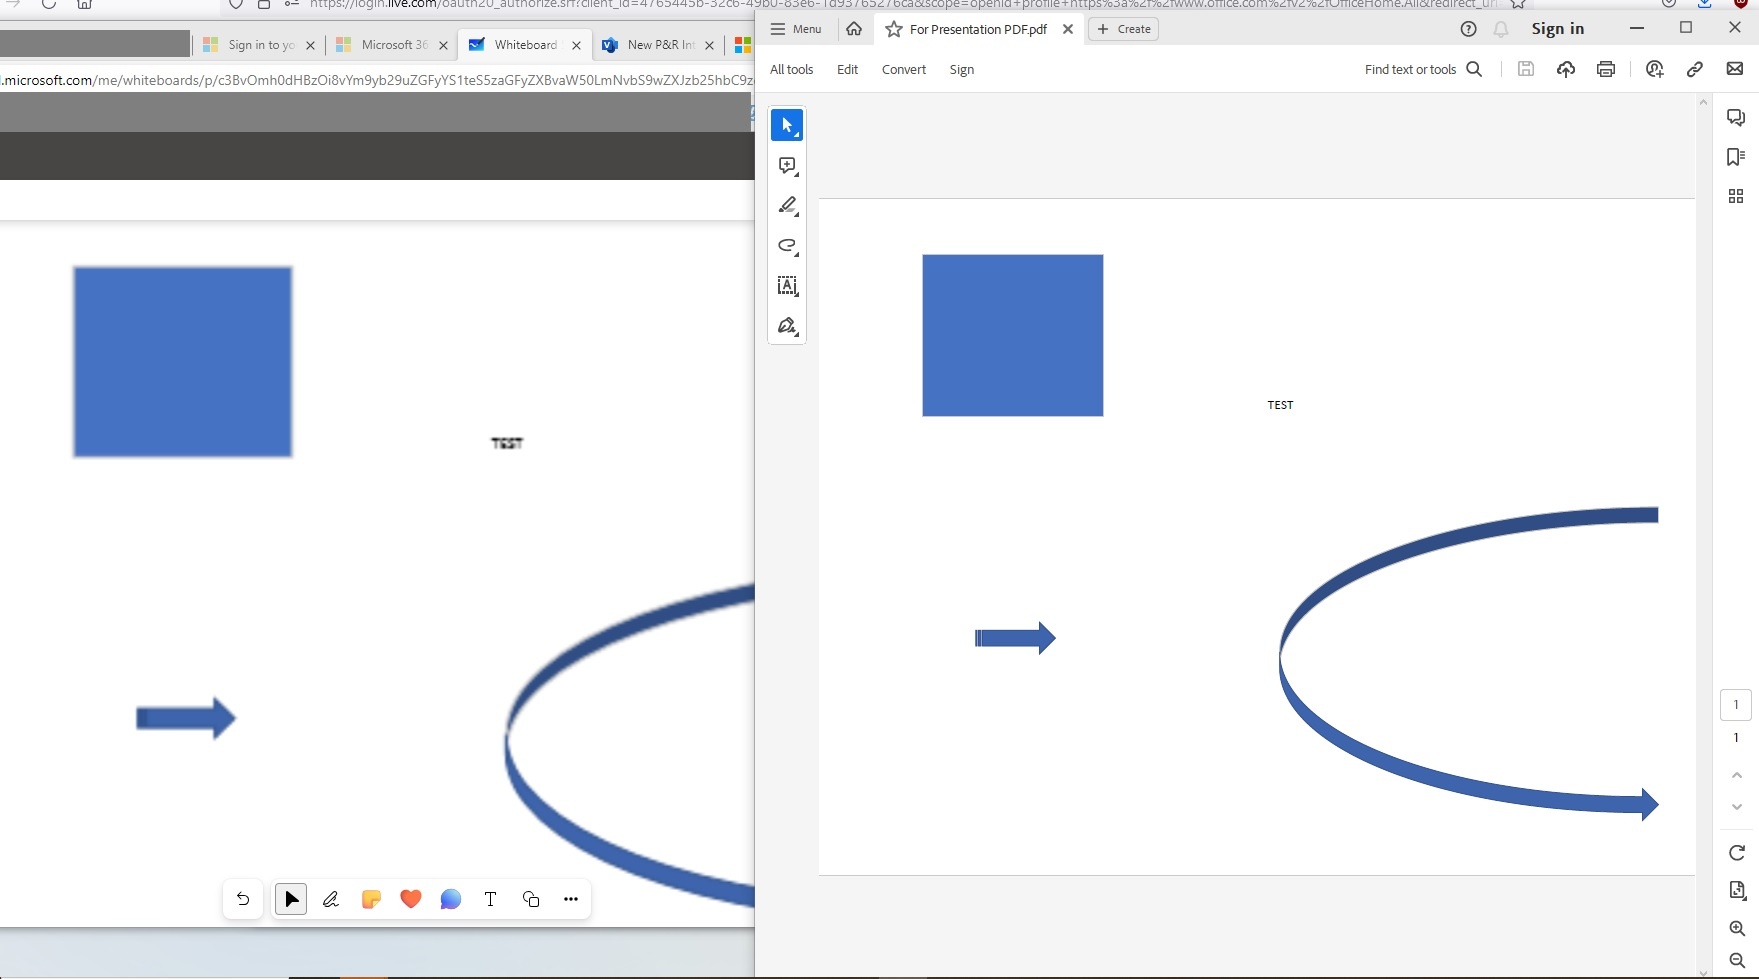Upload the file to cloud storage

1566,69
